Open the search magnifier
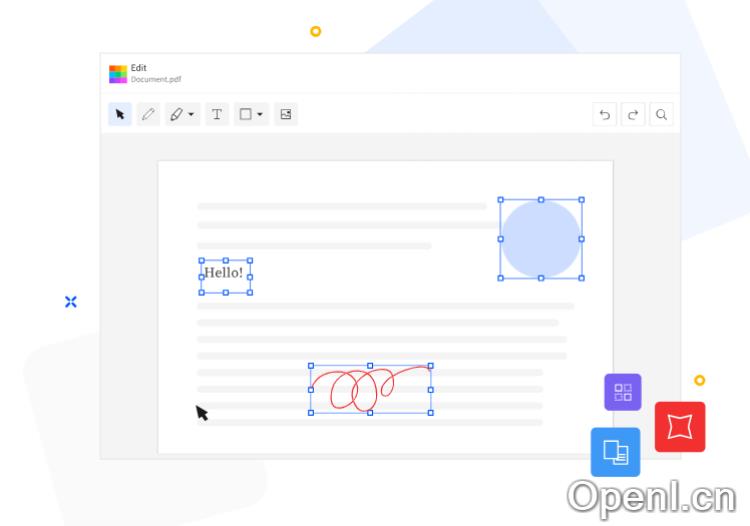 pos(661,115)
